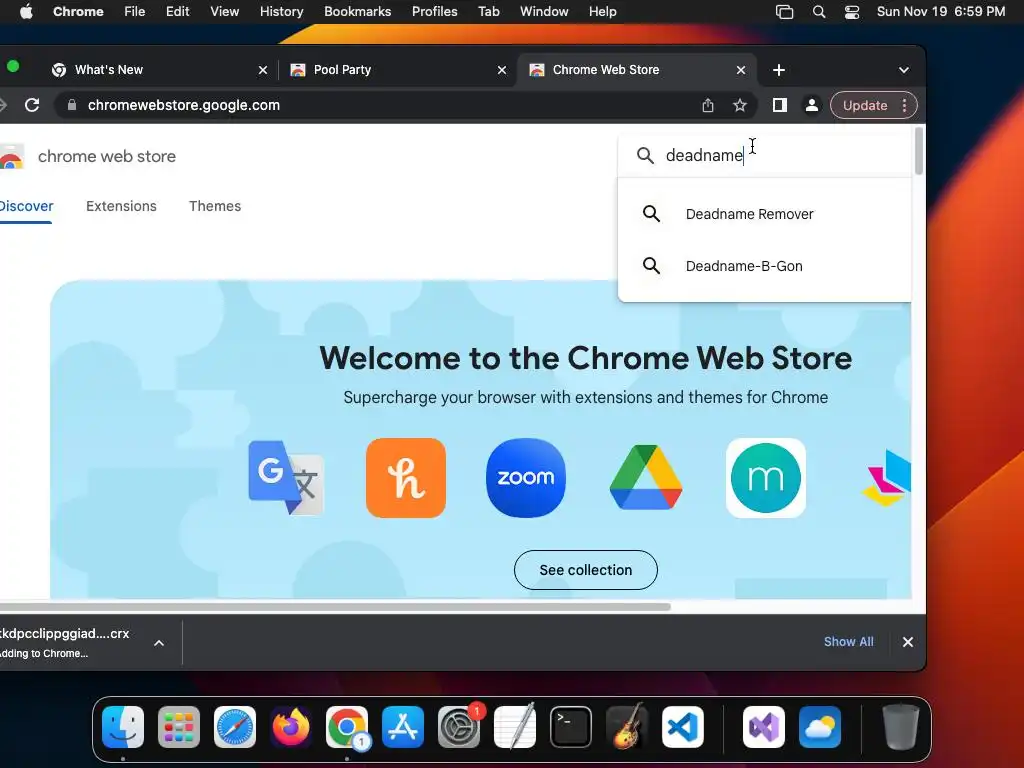Open the History menu
Viewport: 1024px width, 768px height.
(x=281, y=12)
